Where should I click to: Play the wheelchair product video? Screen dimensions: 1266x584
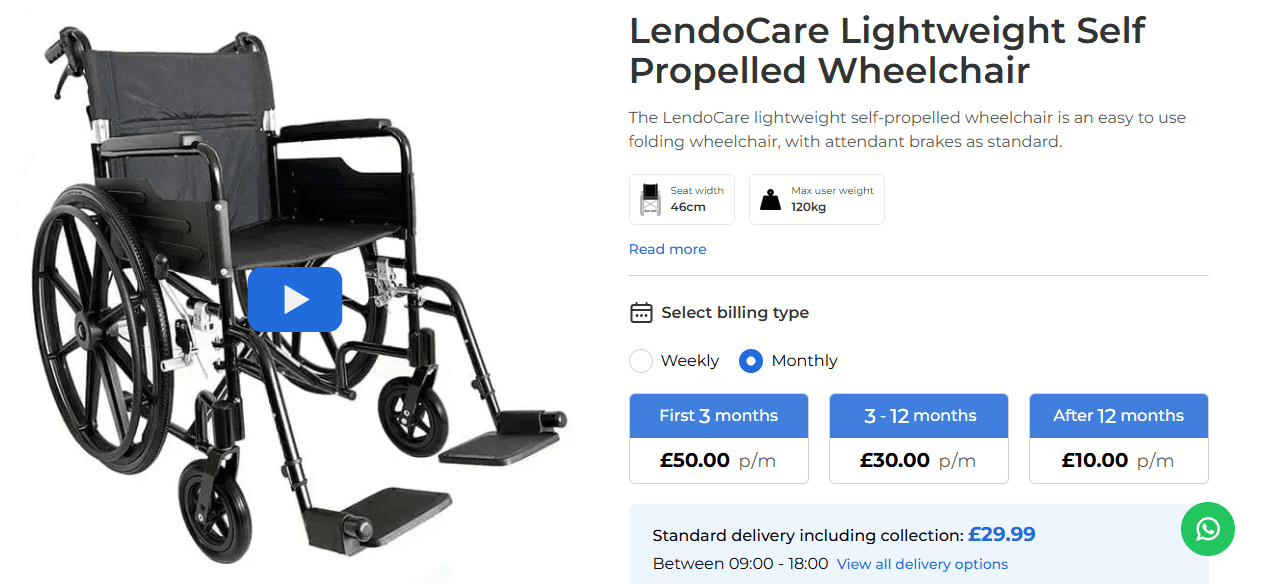tap(295, 299)
